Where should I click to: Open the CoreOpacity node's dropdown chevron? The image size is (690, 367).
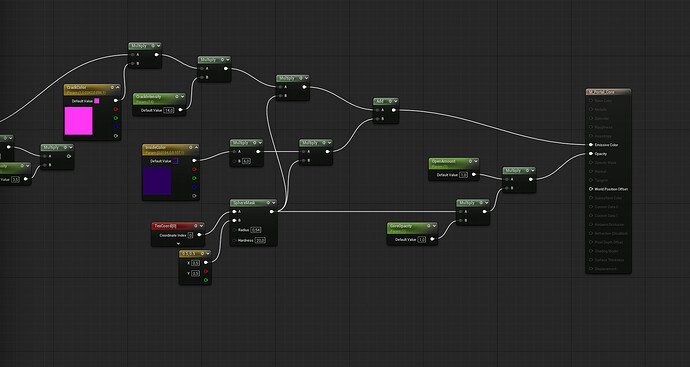[x=434, y=226]
